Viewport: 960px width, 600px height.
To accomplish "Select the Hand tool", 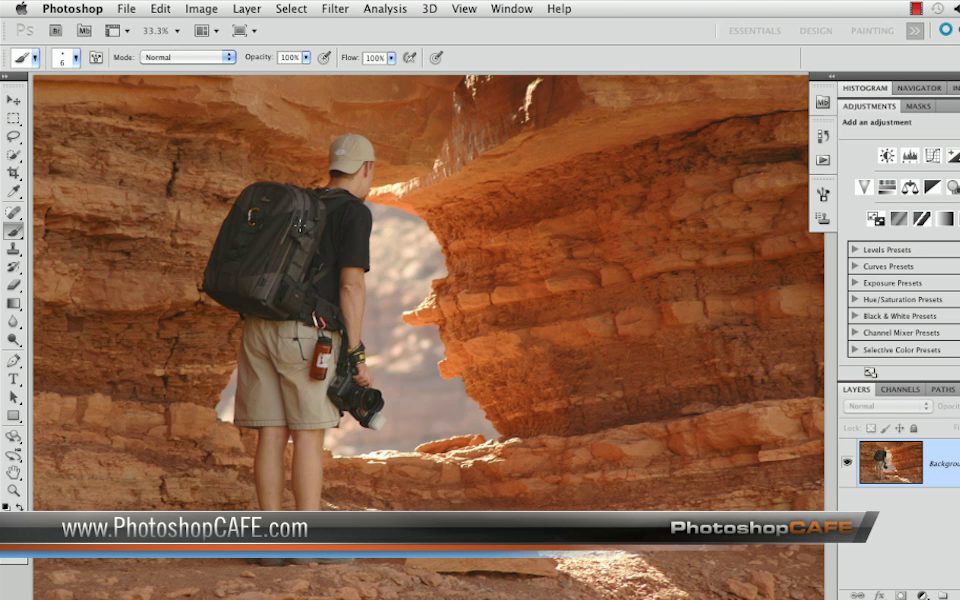I will [13, 473].
